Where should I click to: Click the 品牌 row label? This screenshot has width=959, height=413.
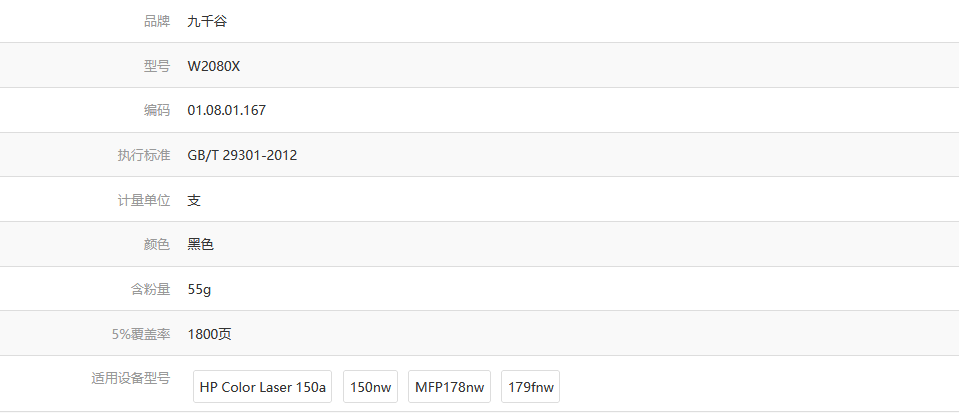(156, 21)
